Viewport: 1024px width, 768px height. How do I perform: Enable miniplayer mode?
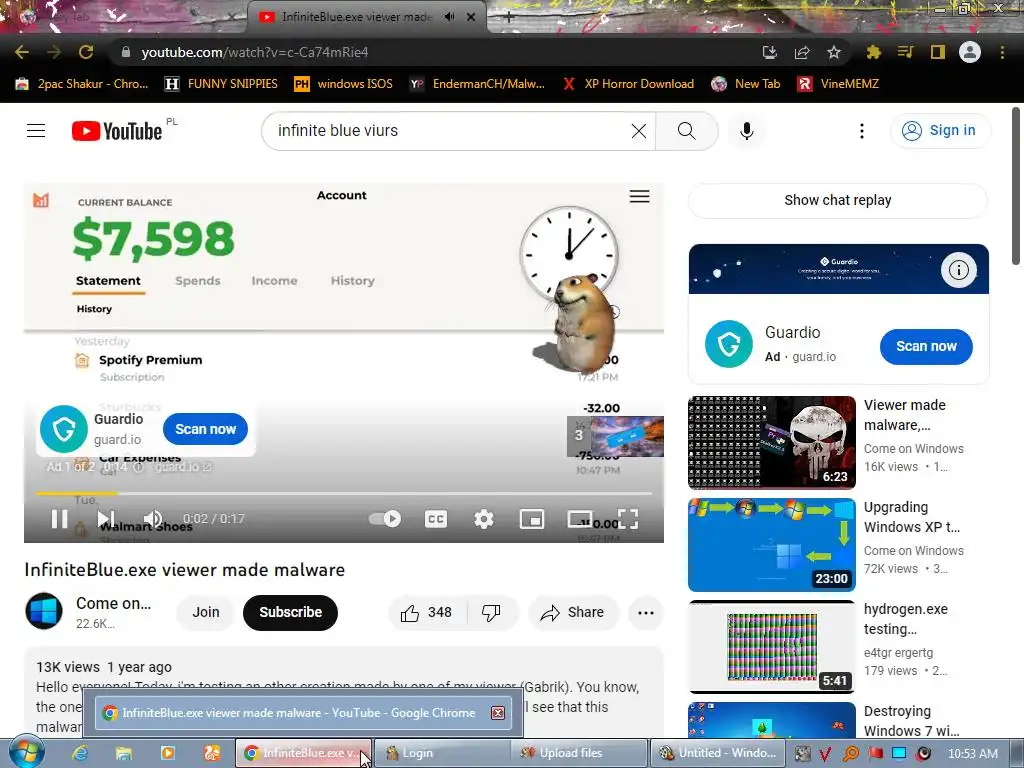pos(532,519)
